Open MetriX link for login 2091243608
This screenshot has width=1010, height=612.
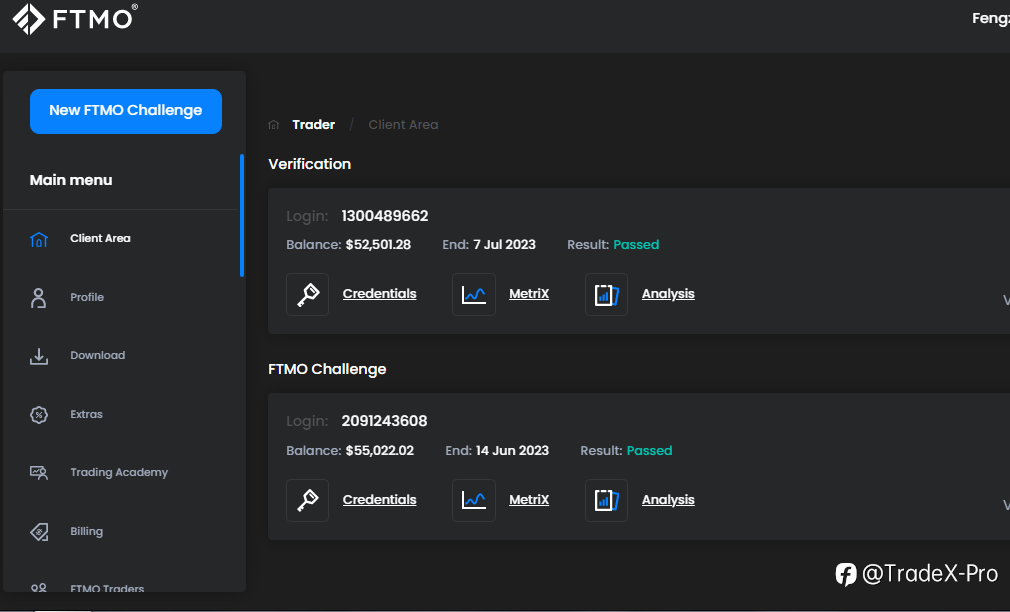[529, 500]
